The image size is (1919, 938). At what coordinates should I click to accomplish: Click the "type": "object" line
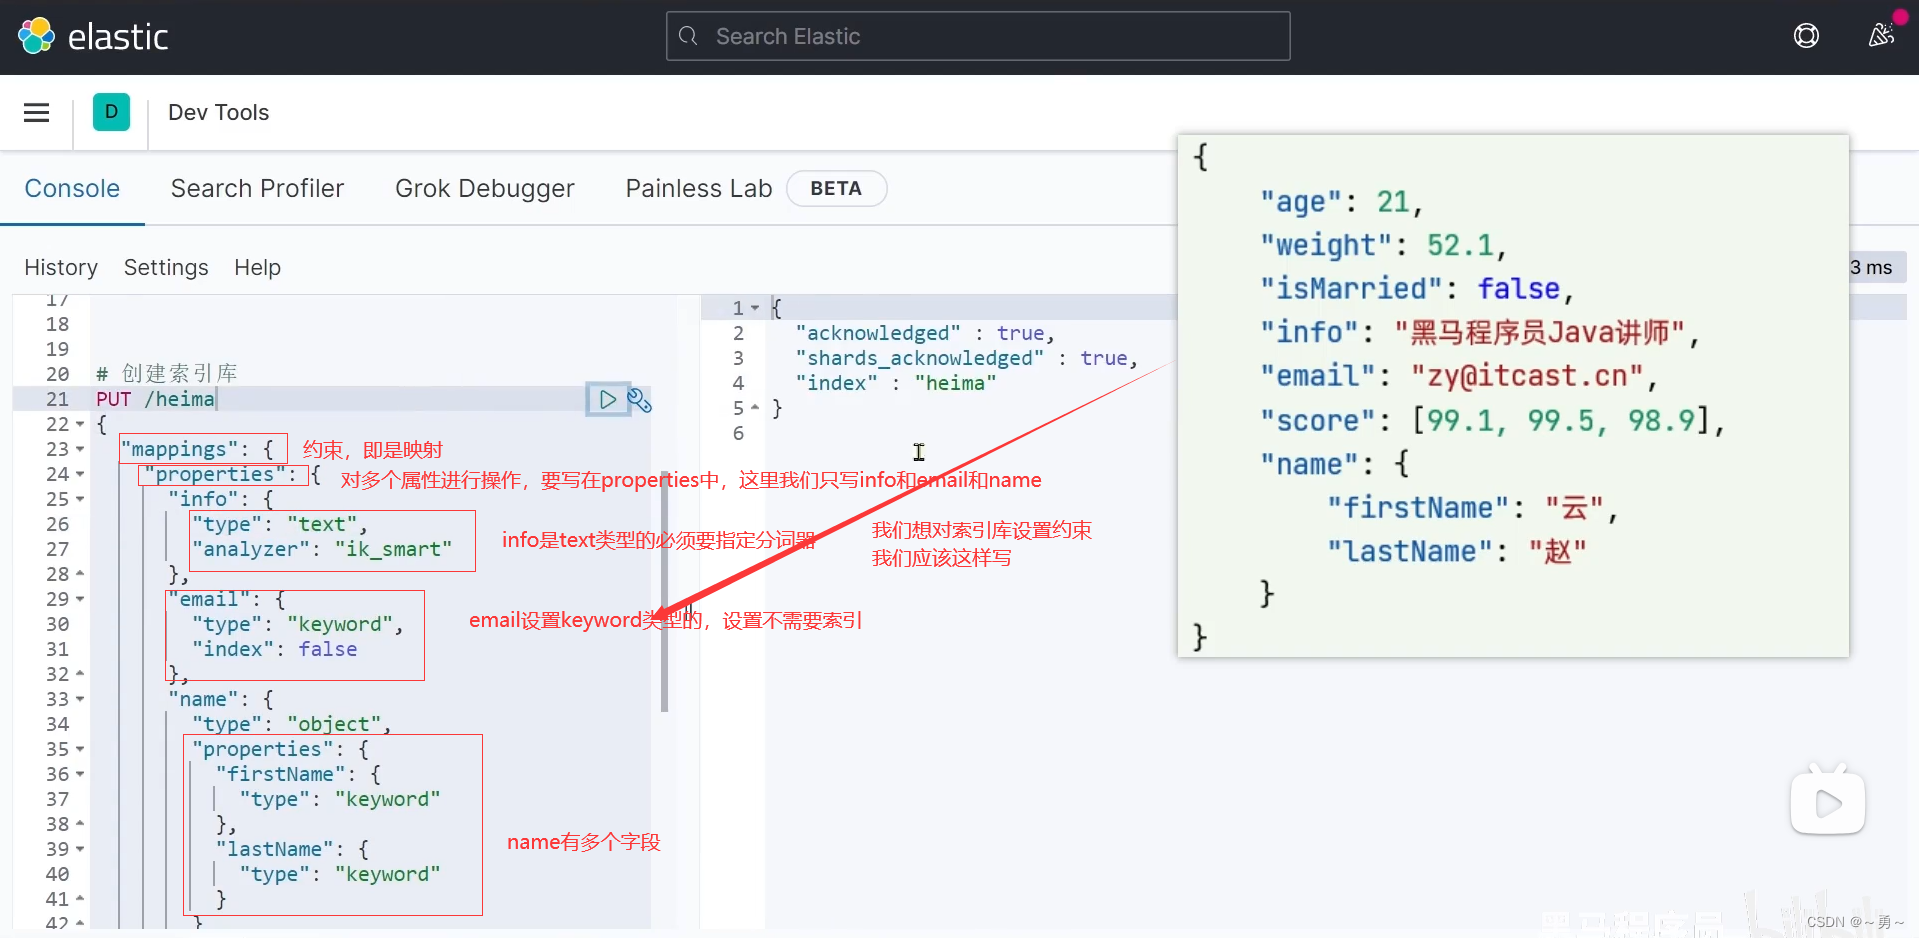pyautogui.click(x=291, y=724)
